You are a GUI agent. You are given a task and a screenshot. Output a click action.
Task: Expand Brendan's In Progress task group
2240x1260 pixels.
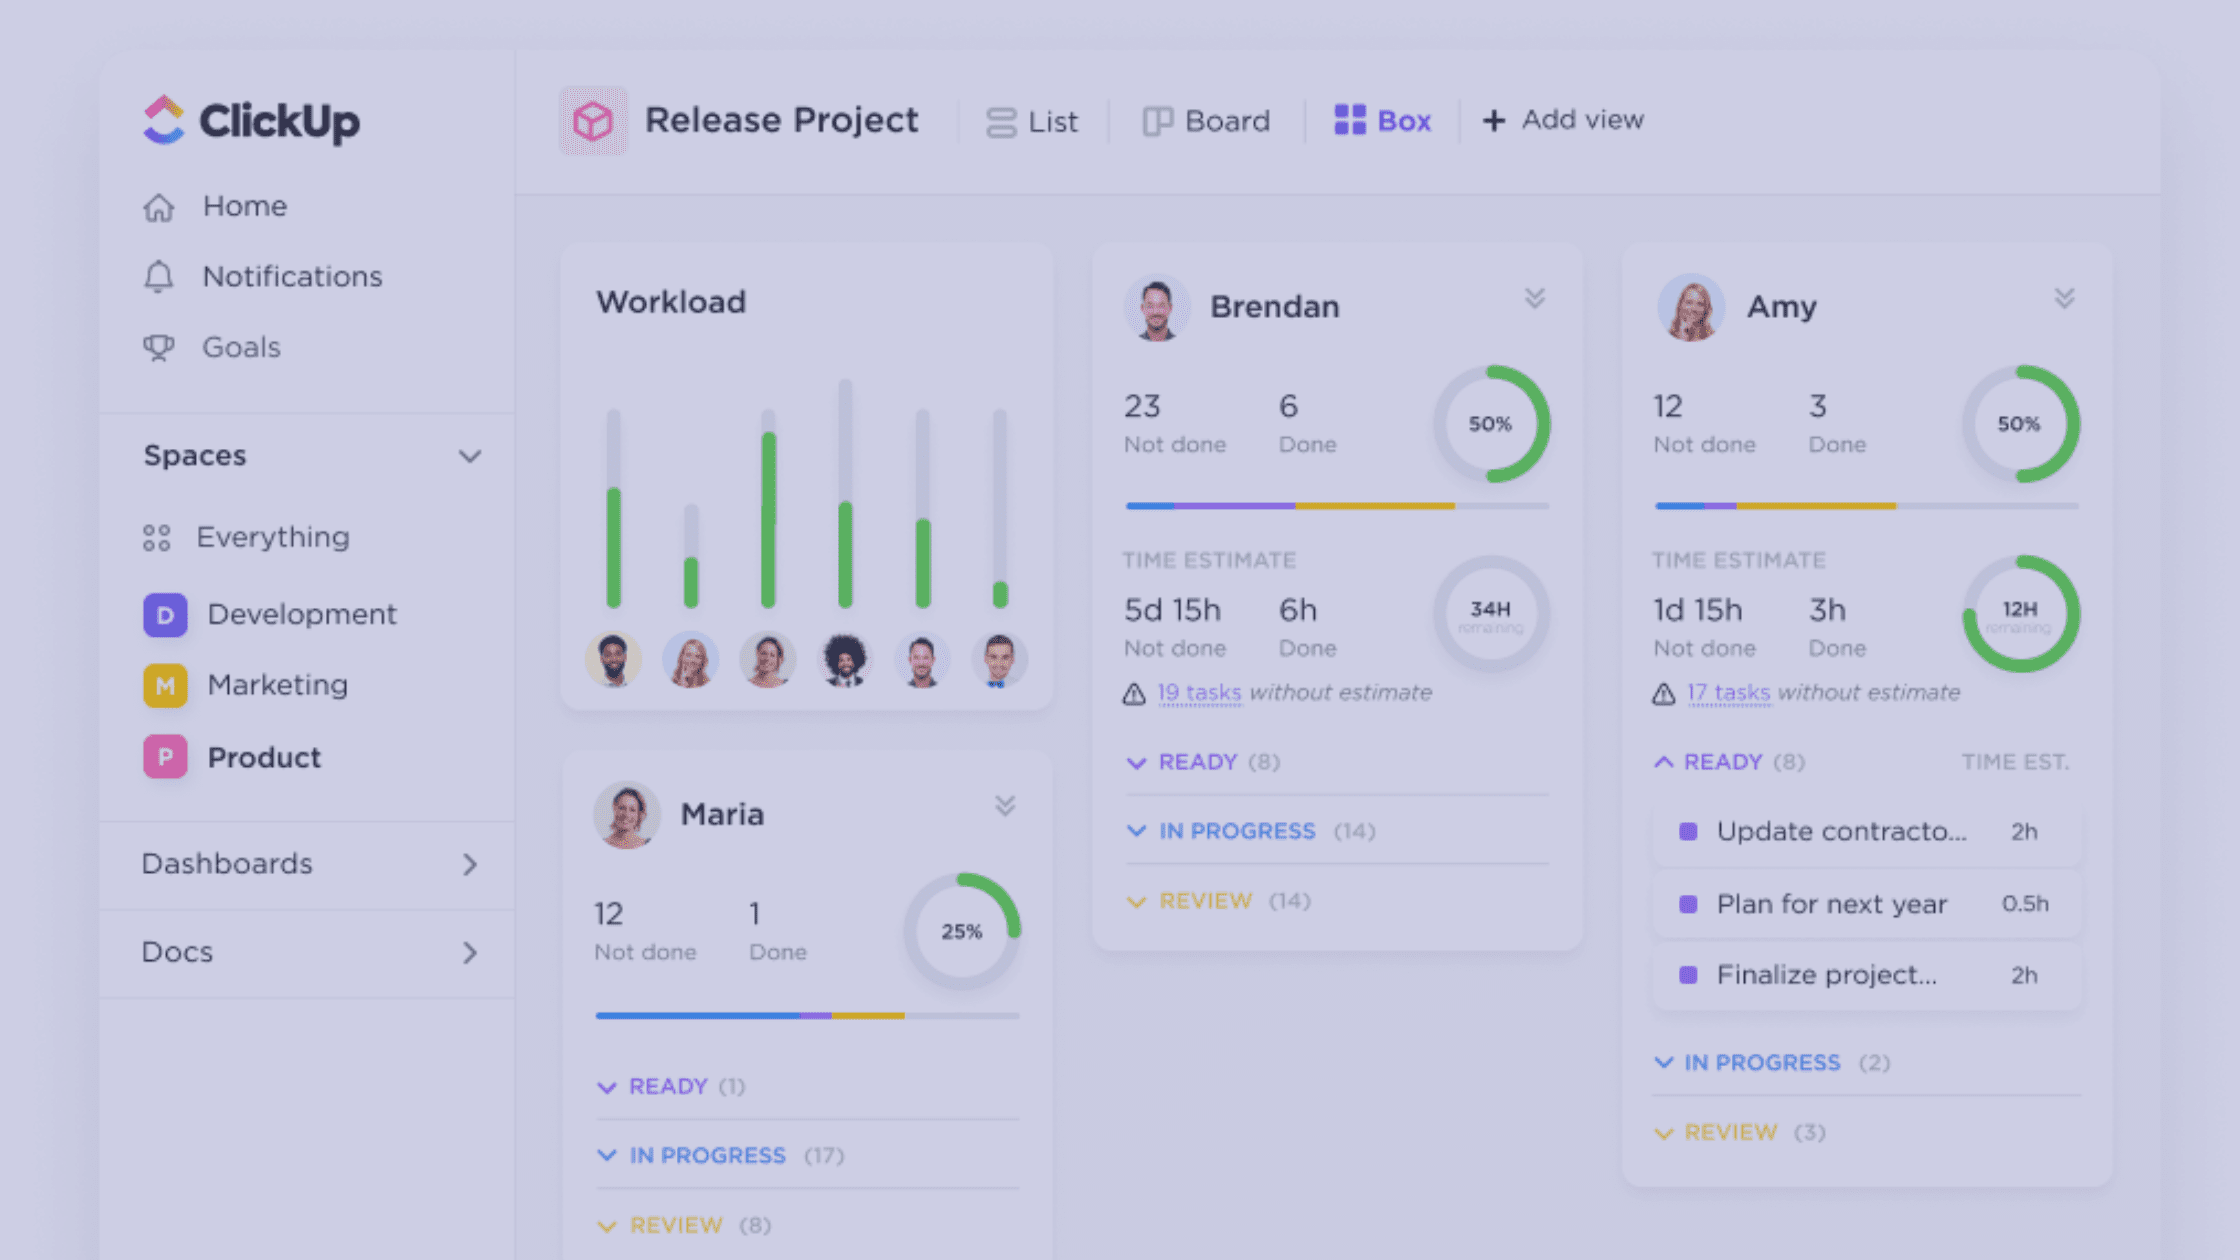pos(1236,831)
